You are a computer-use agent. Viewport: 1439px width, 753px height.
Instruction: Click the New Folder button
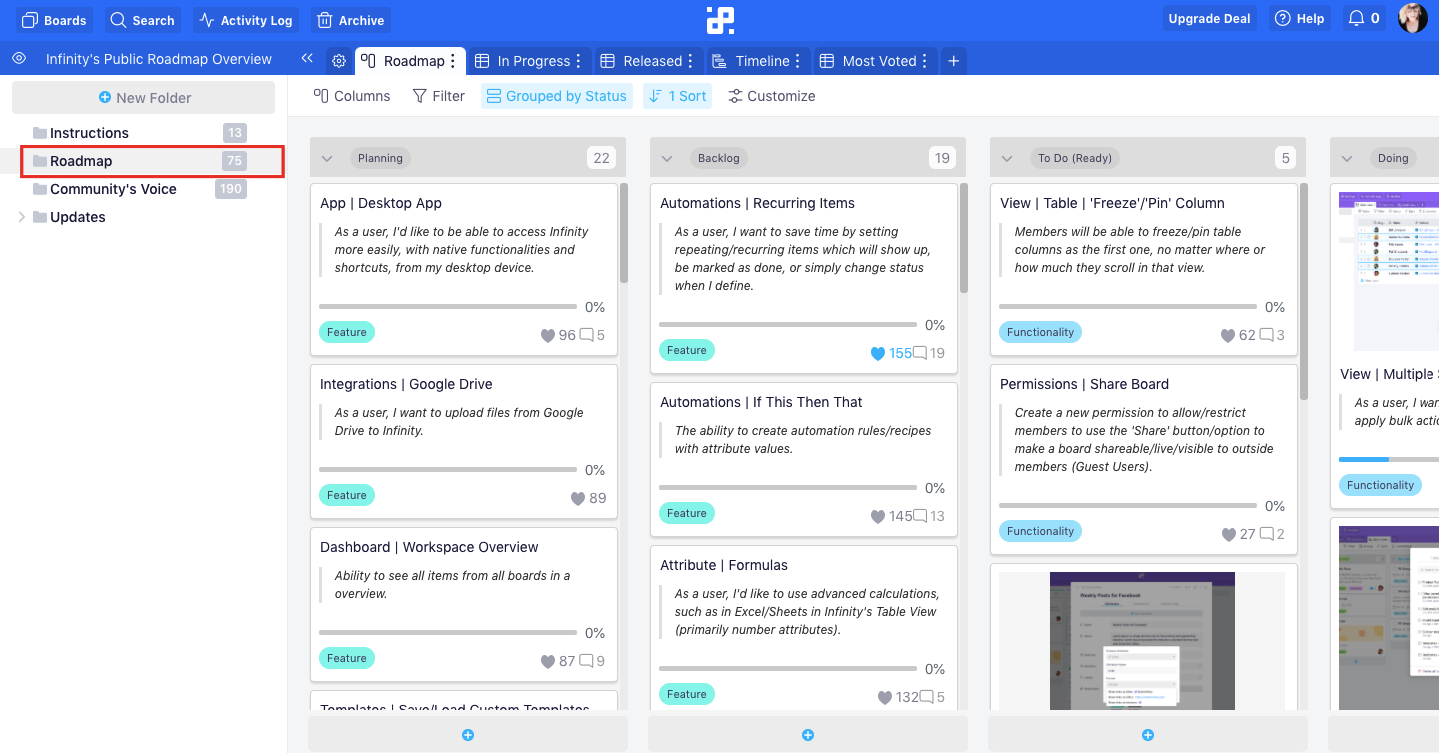point(143,98)
